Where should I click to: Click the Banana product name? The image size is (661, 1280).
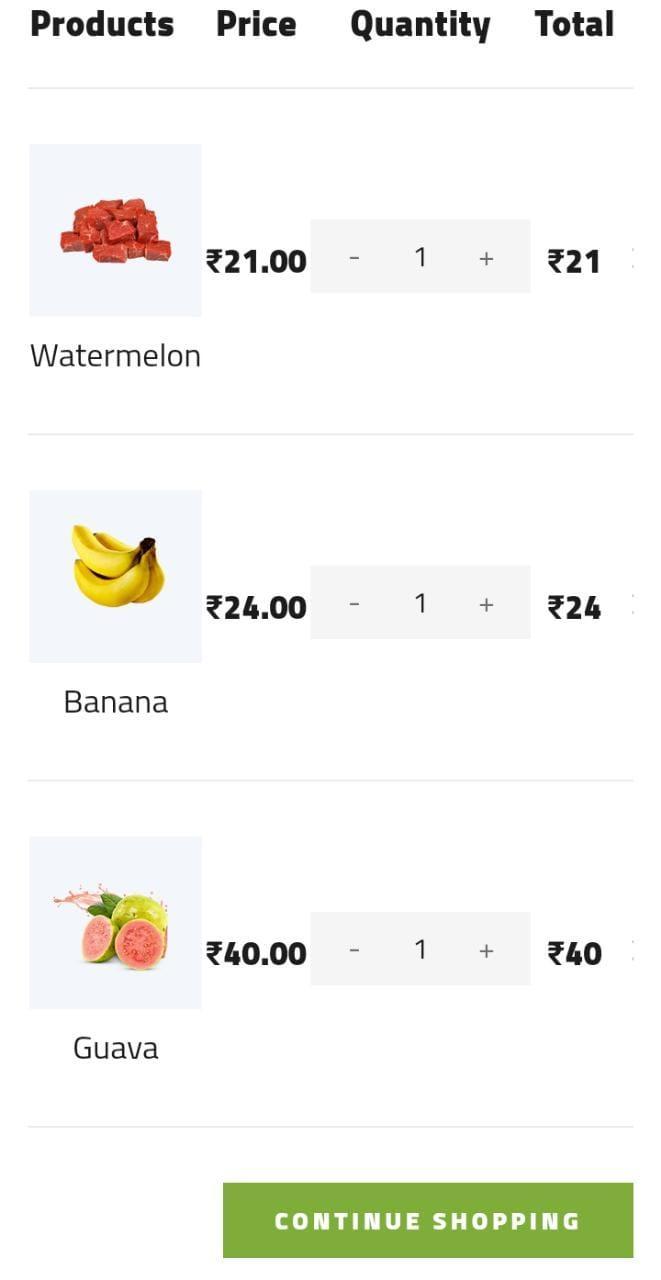pyautogui.click(x=115, y=702)
